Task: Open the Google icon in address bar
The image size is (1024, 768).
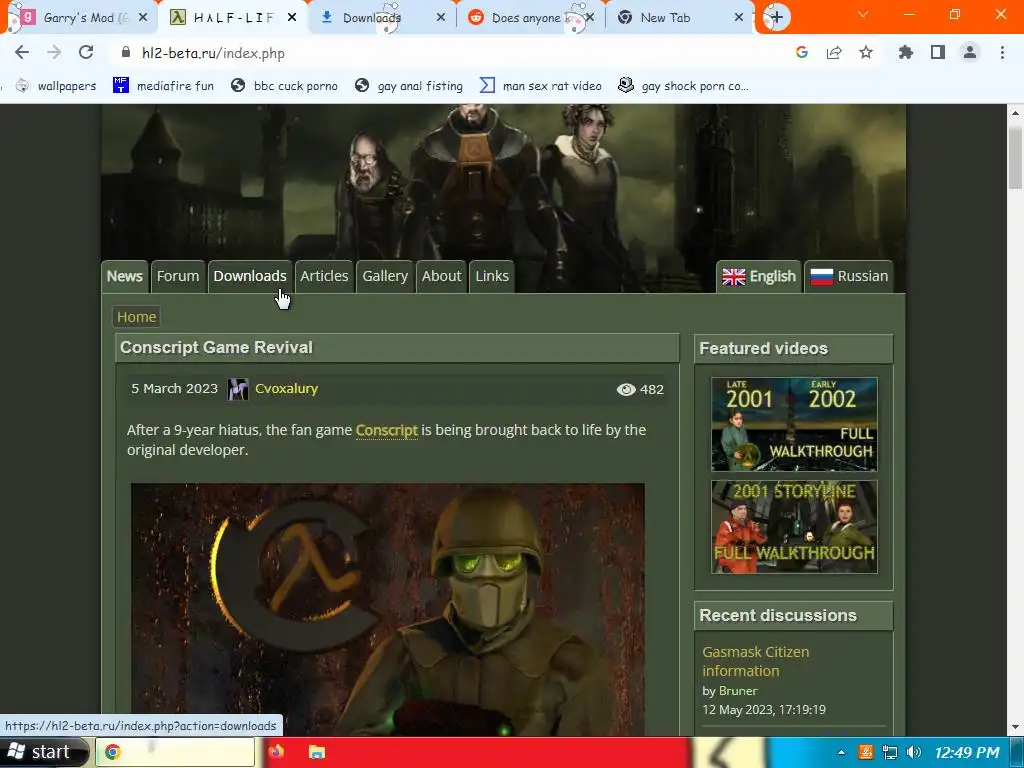Action: click(801, 52)
